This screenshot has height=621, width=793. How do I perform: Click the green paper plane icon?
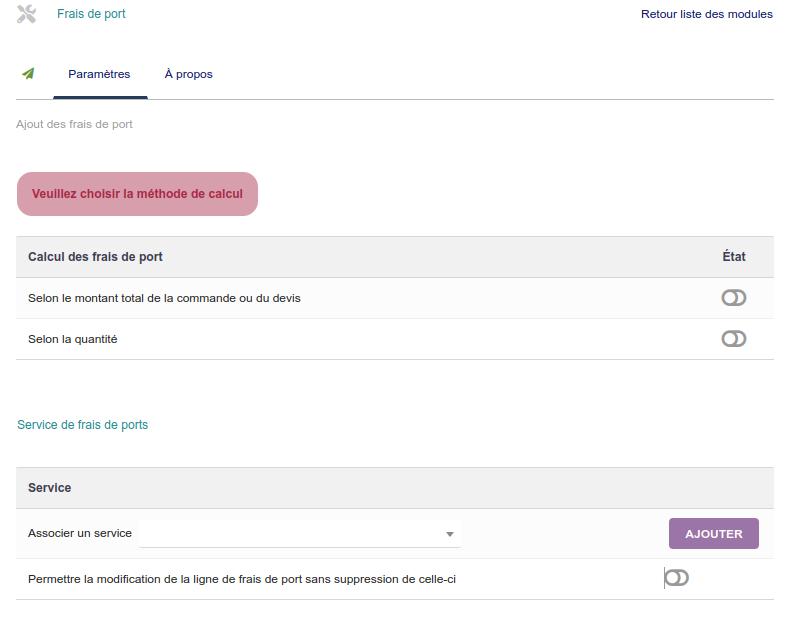coord(28,74)
